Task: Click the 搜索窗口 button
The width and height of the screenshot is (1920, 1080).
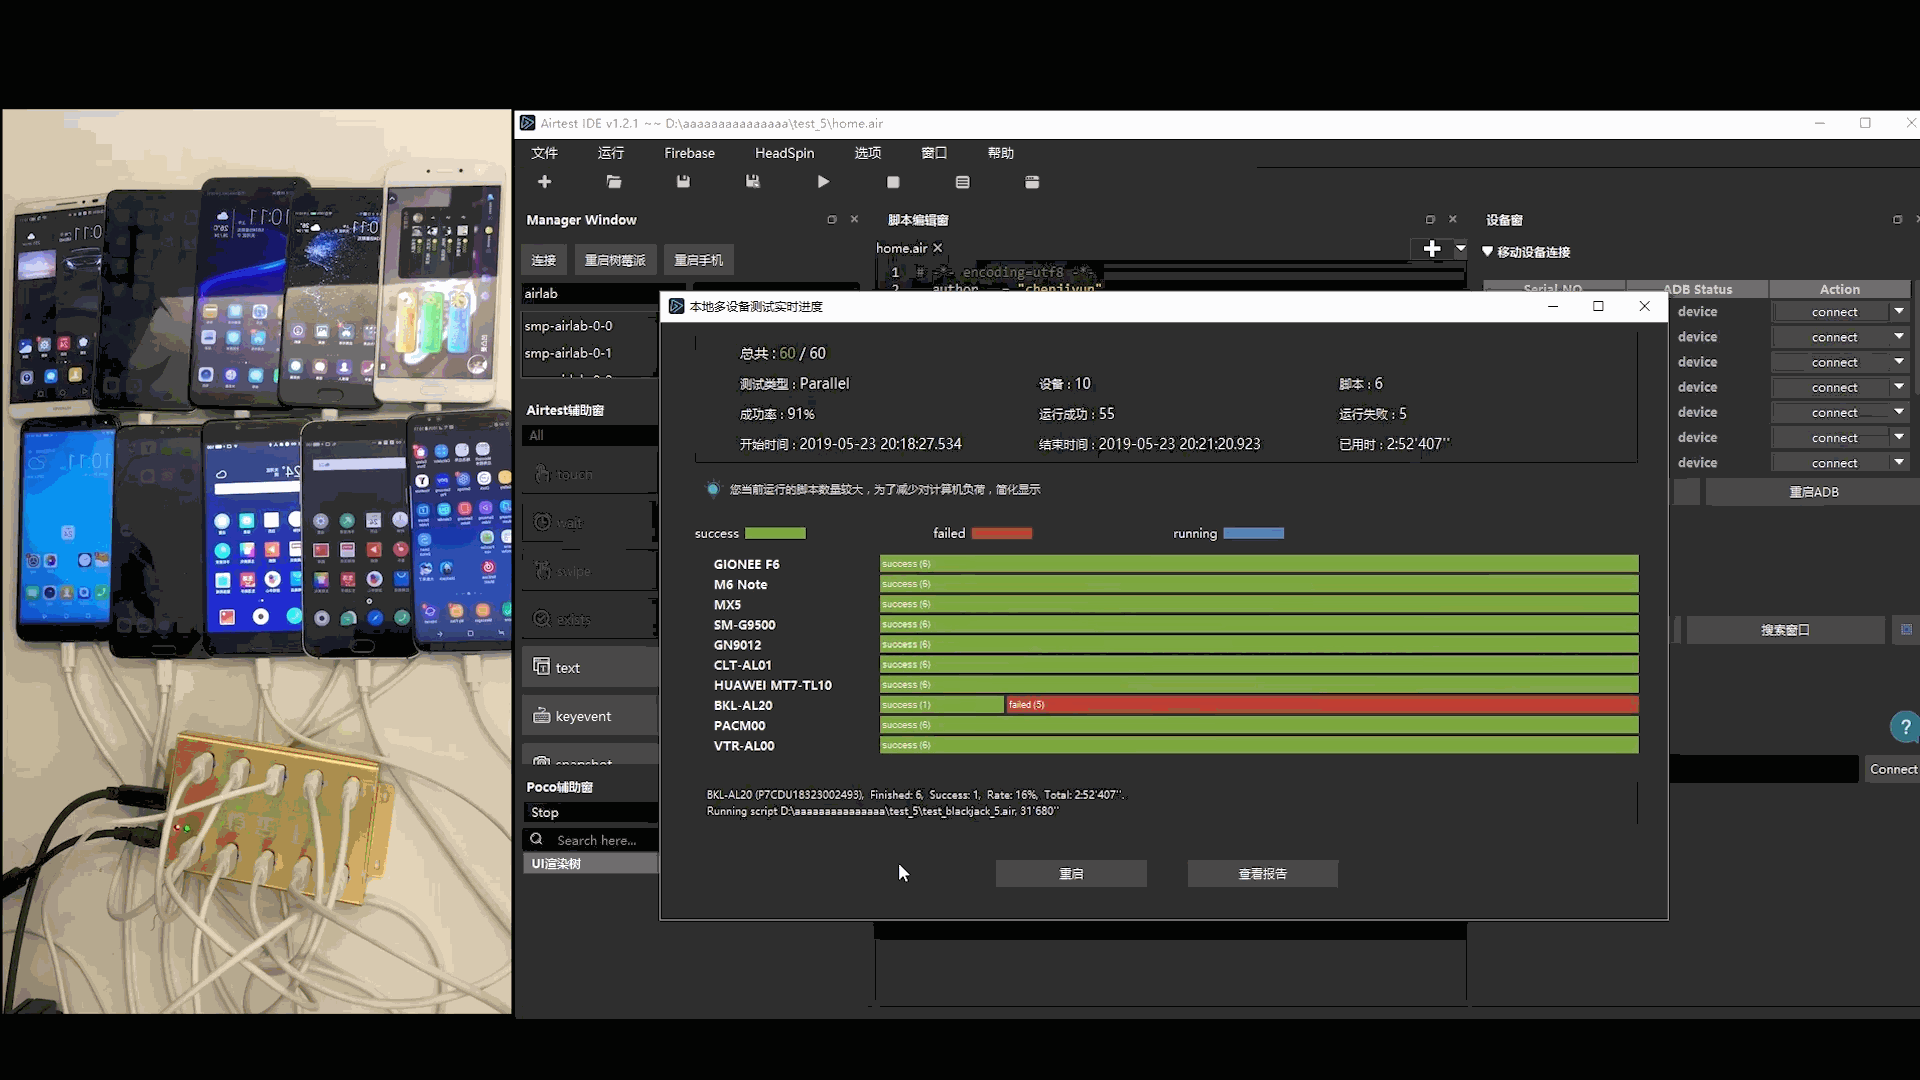Action: pyautogui.click(x=1785, y=630)
